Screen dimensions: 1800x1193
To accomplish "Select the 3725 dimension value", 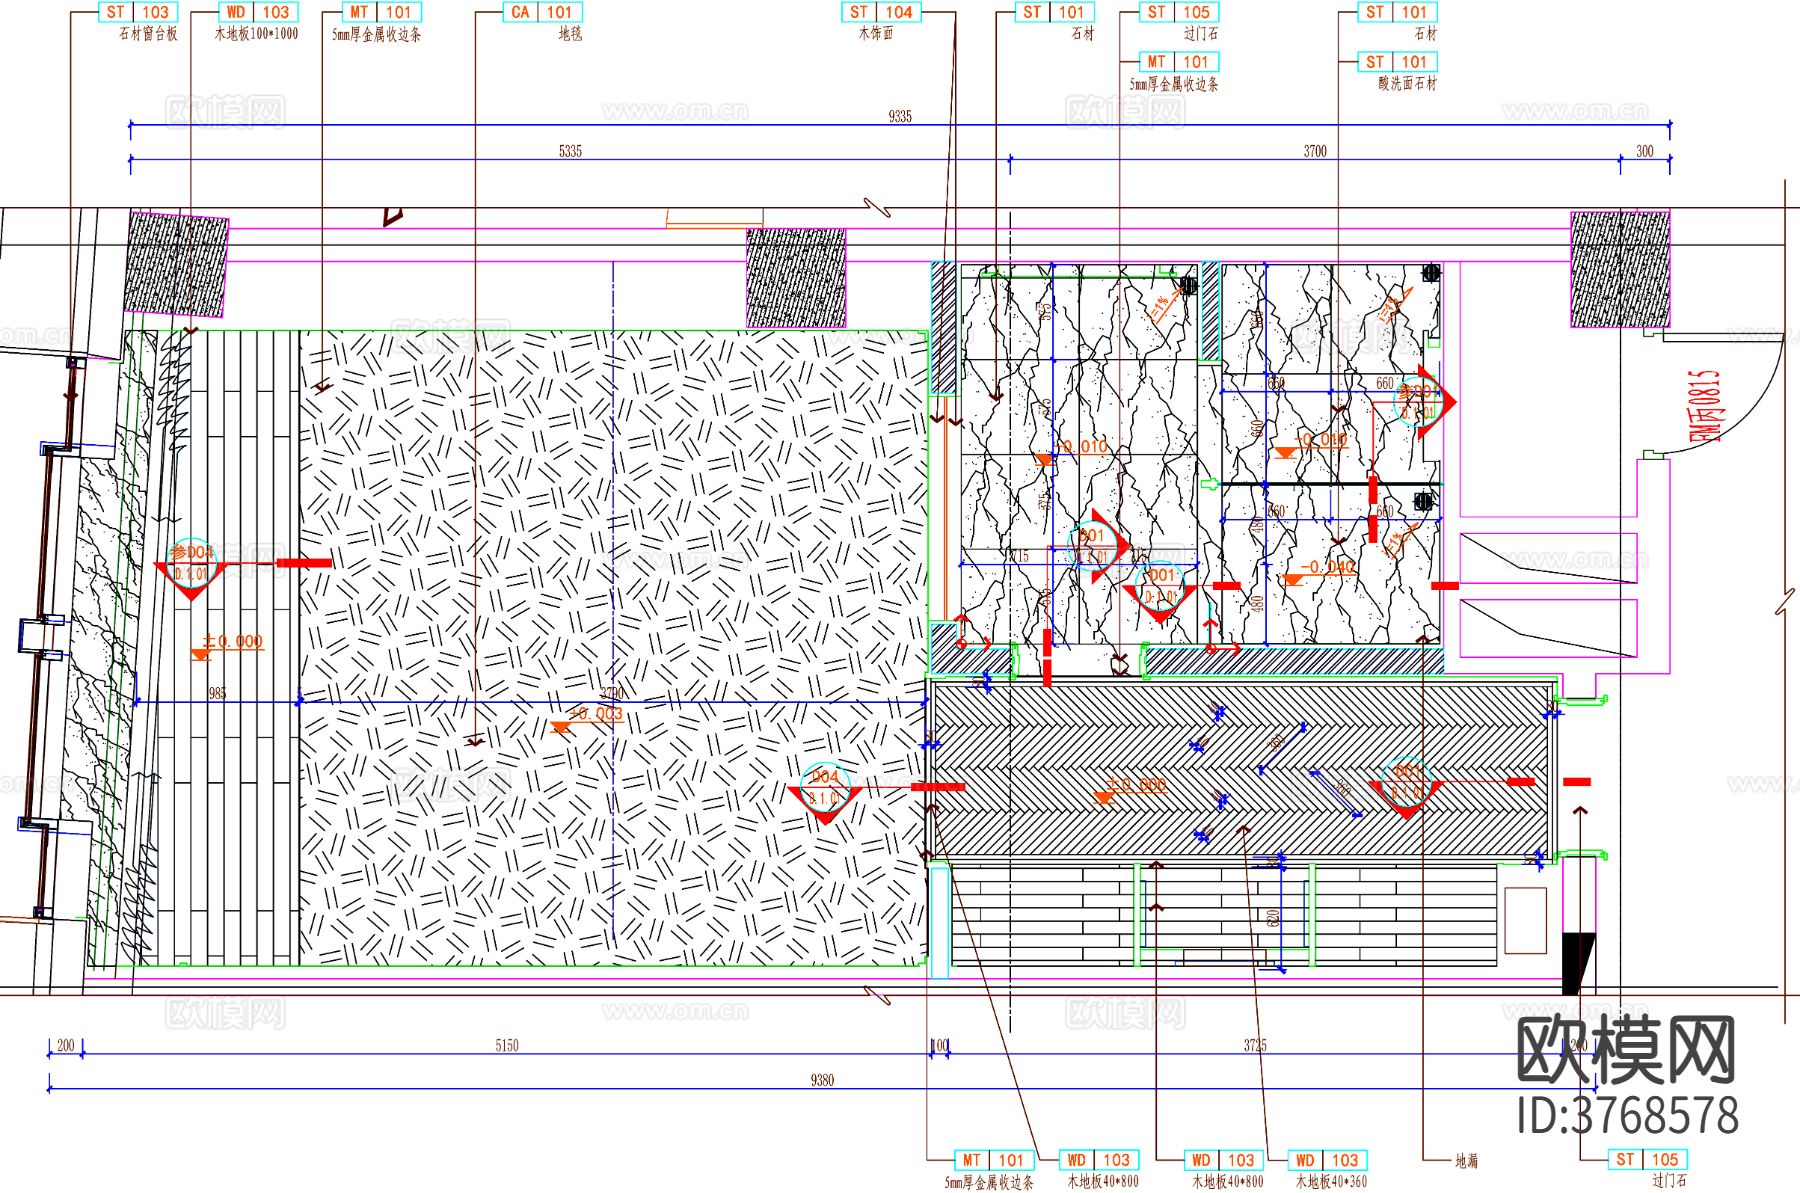I will [1255, 1045].
